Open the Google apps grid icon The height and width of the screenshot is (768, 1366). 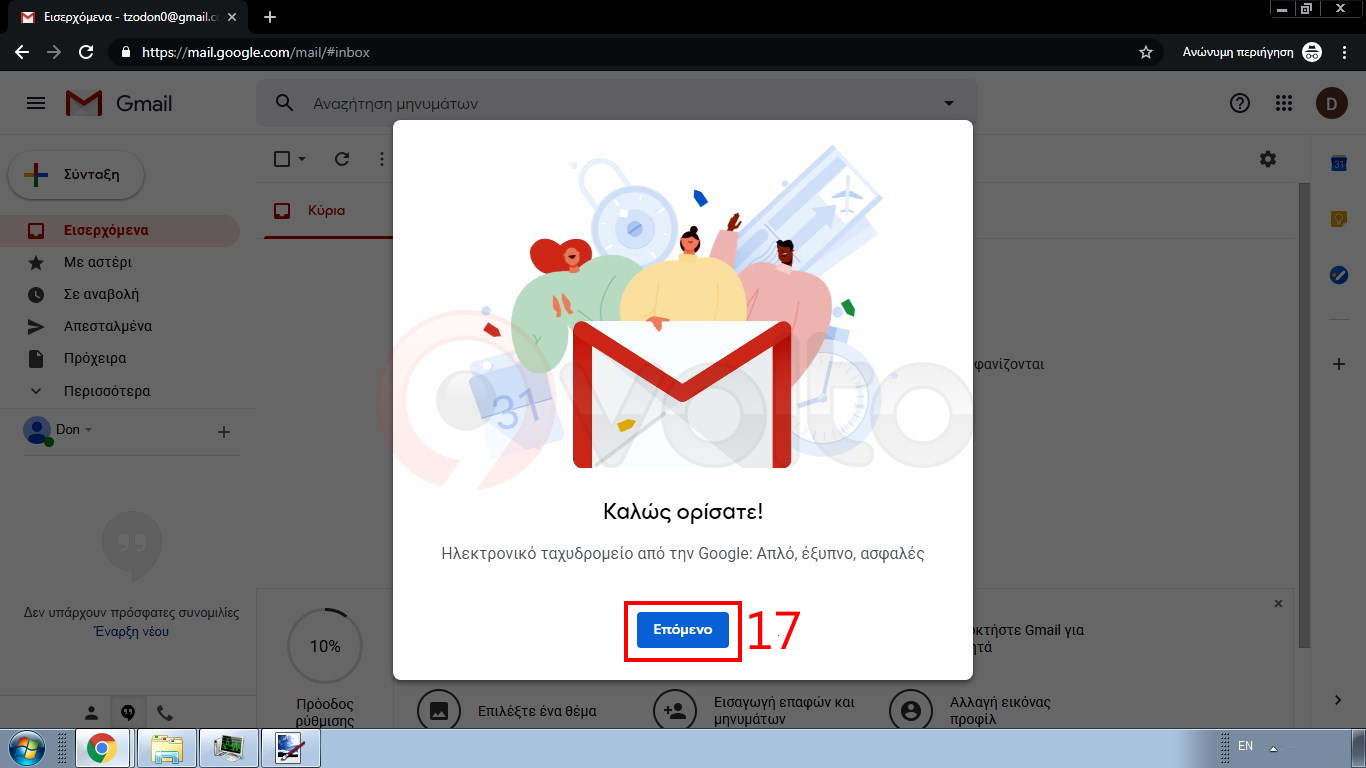(x=1284, y=103)
